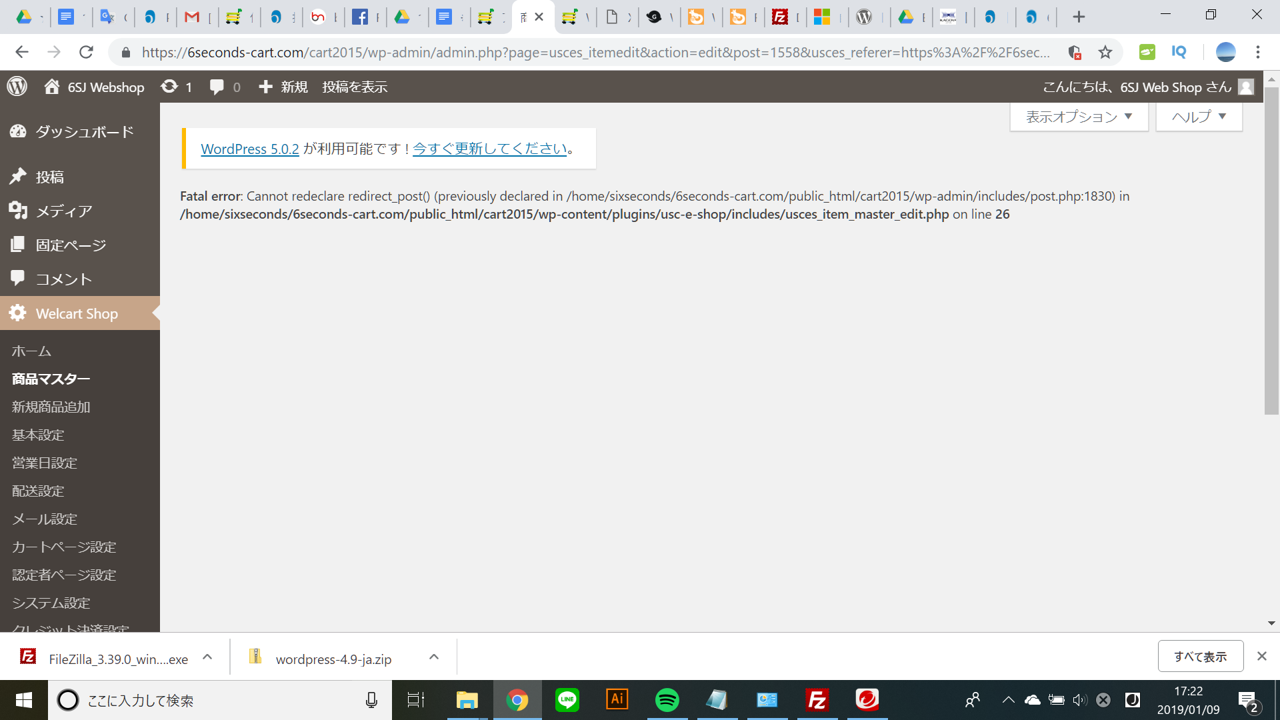Select Welcart Shop in the sidebar

80,313
